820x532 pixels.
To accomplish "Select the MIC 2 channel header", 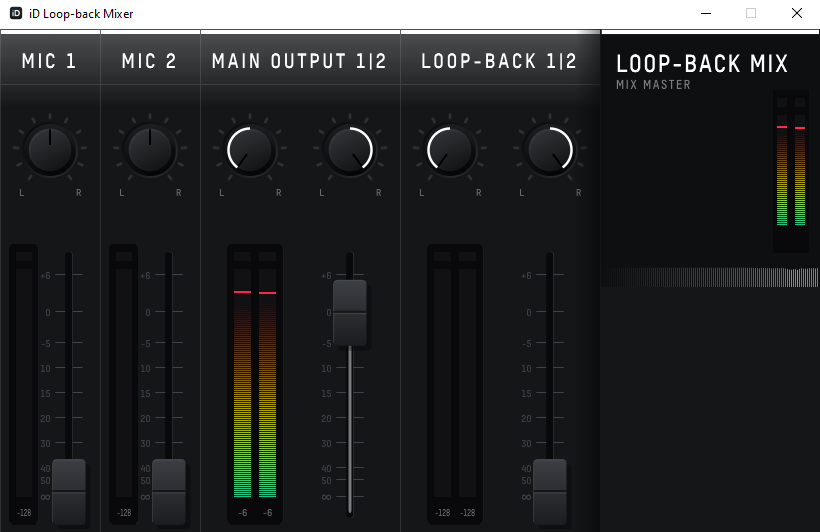I will pyautogui.click(x=150, y=61).
